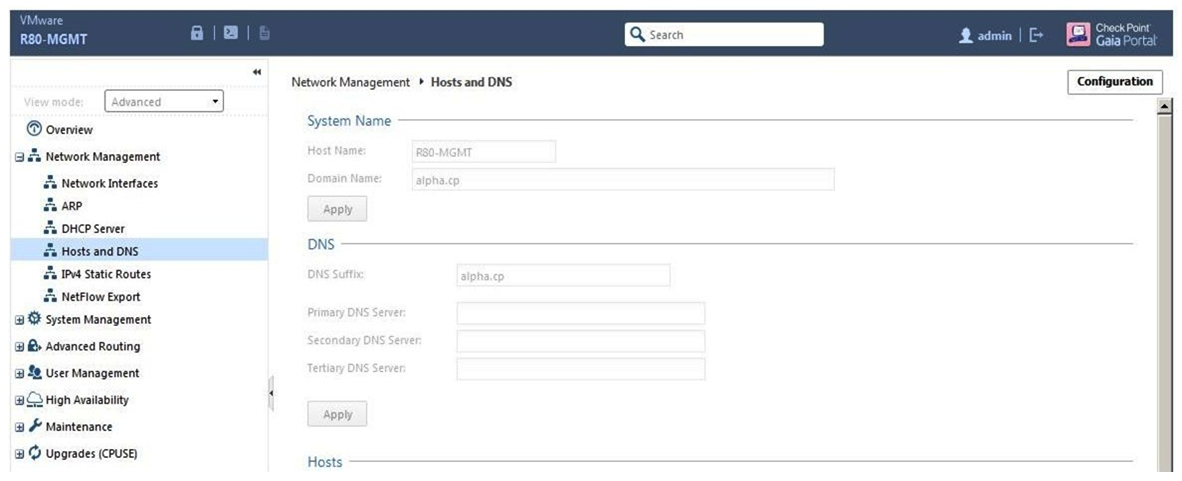Click the lock configuration icon in header
The width and height of the screenshot is (1182, 481).
point(197,33)
